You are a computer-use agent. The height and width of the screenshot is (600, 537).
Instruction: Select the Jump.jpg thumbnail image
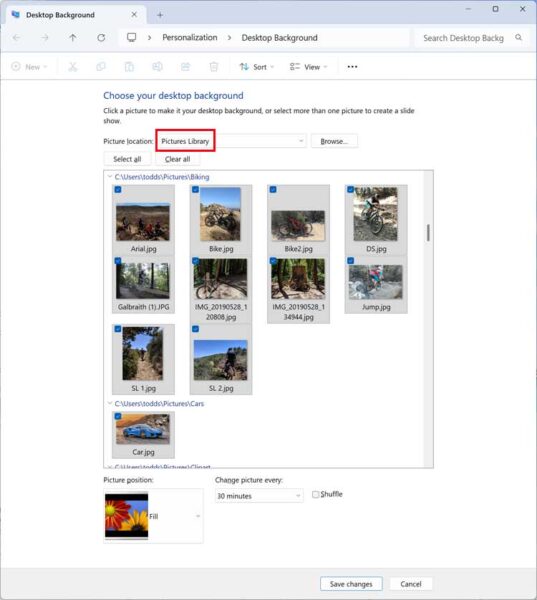click(x=375, y=282)
